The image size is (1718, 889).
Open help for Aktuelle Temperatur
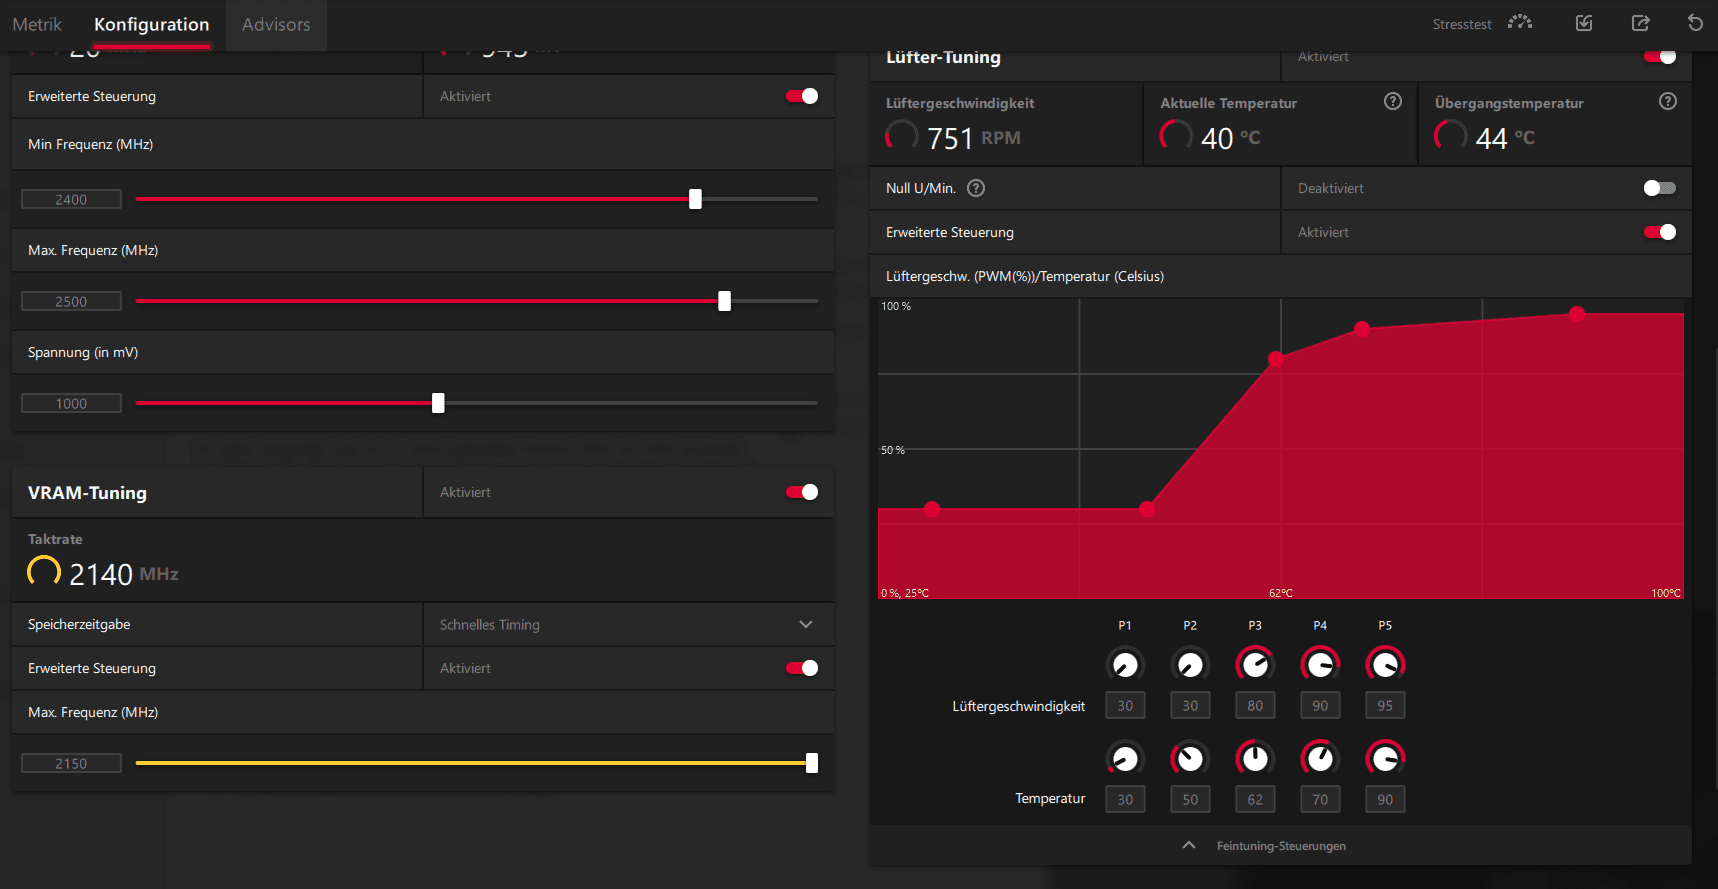click(1393, 101)
